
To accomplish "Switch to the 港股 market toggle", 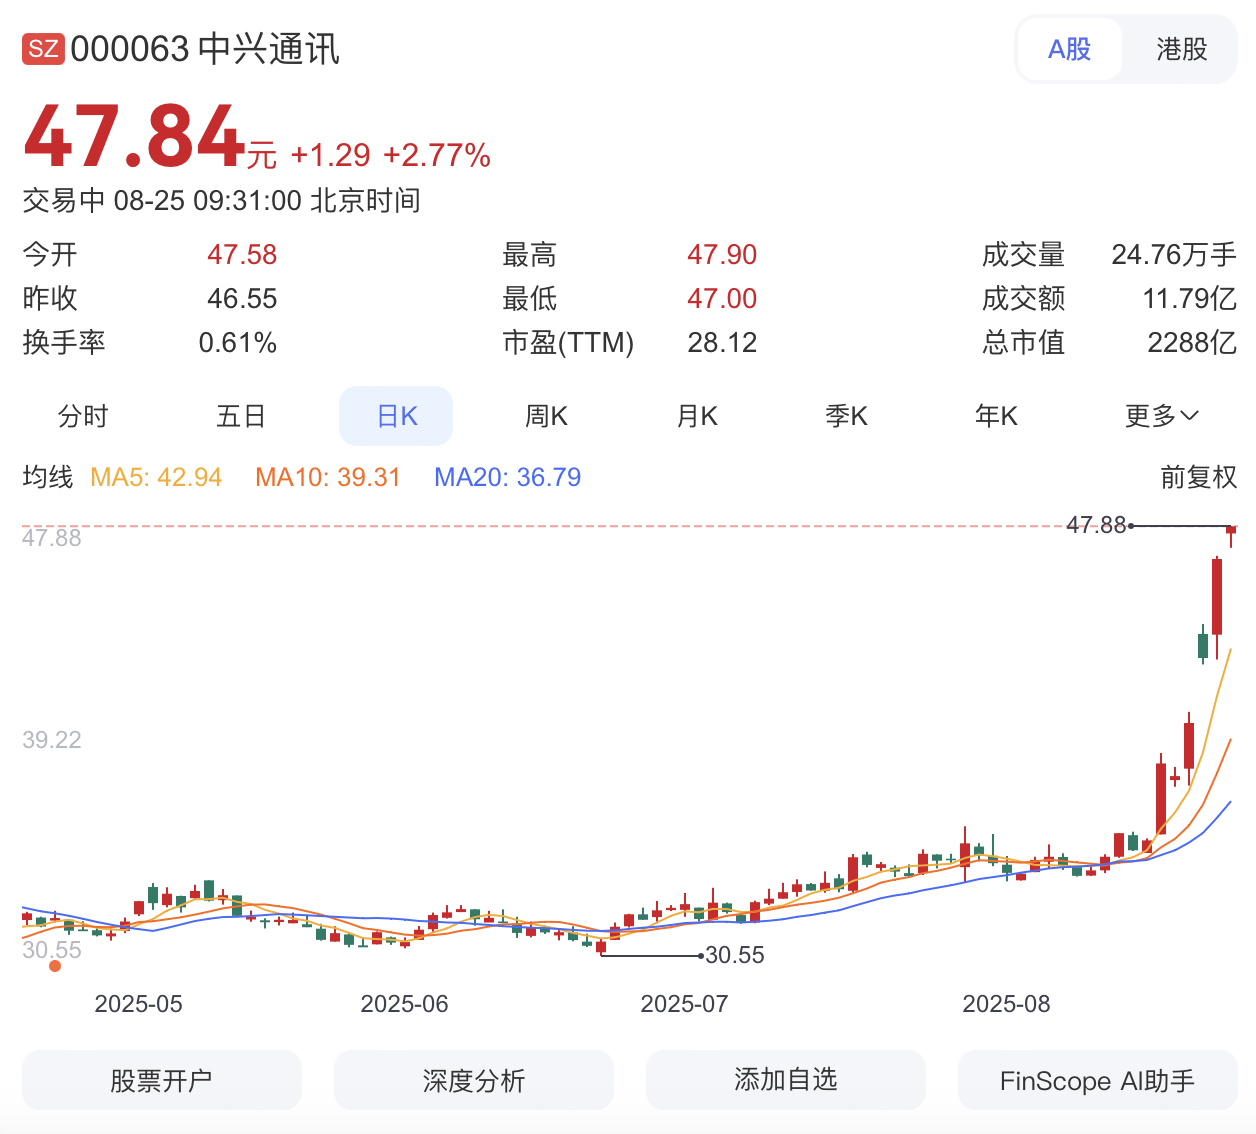I will point(1181,49).
